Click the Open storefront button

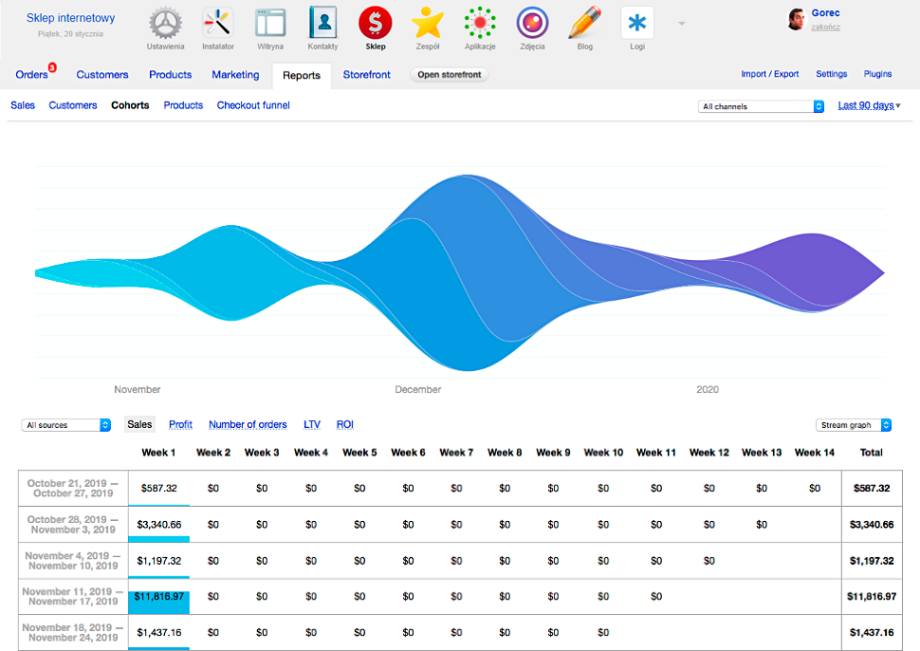pos(449,75)
